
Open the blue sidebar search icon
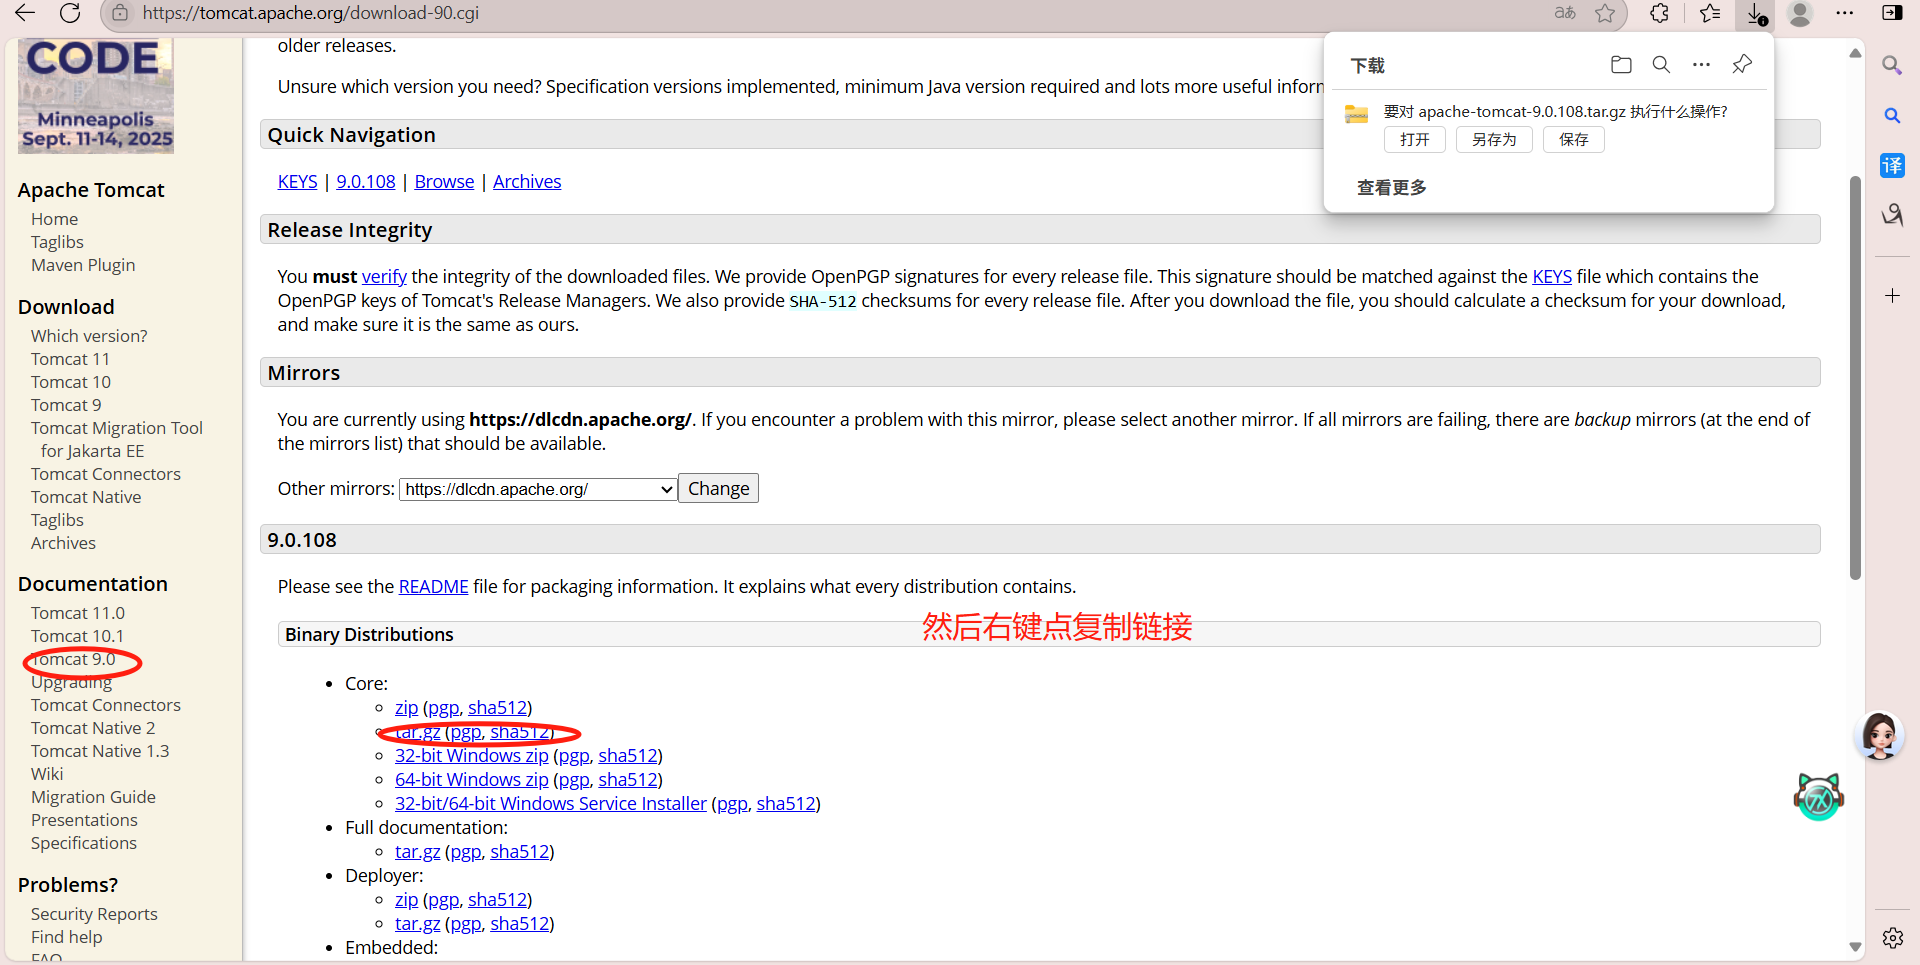[1892, 116]
